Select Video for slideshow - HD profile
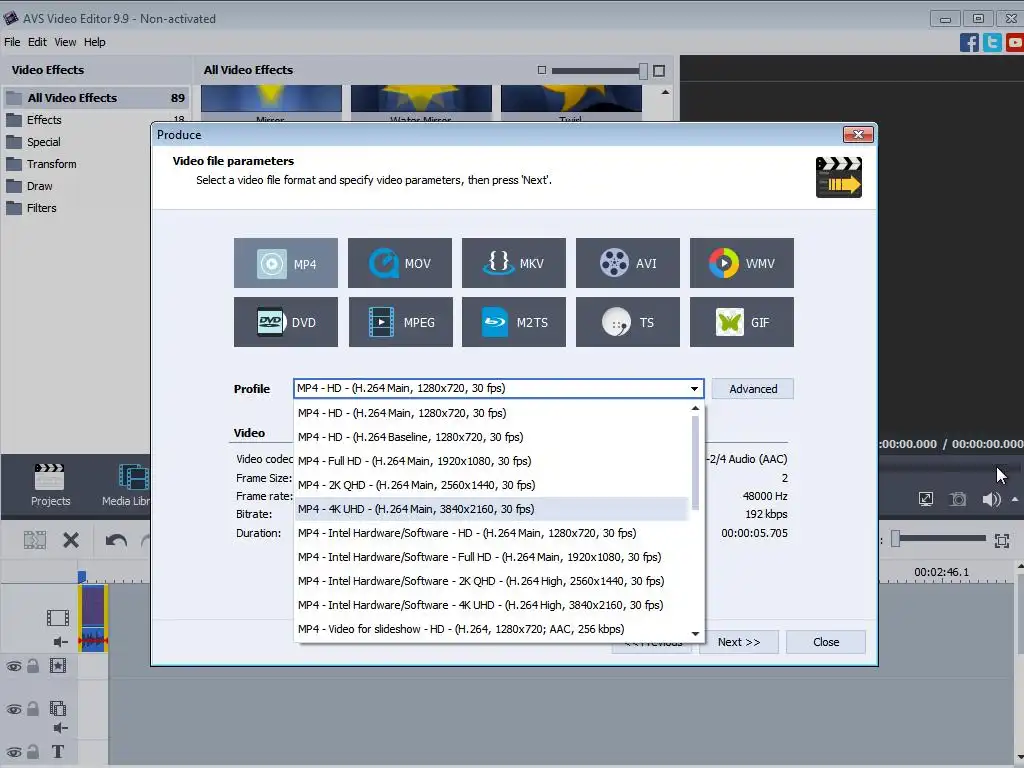The height and width of the screenshot is (768, 1024). point(491,629)
